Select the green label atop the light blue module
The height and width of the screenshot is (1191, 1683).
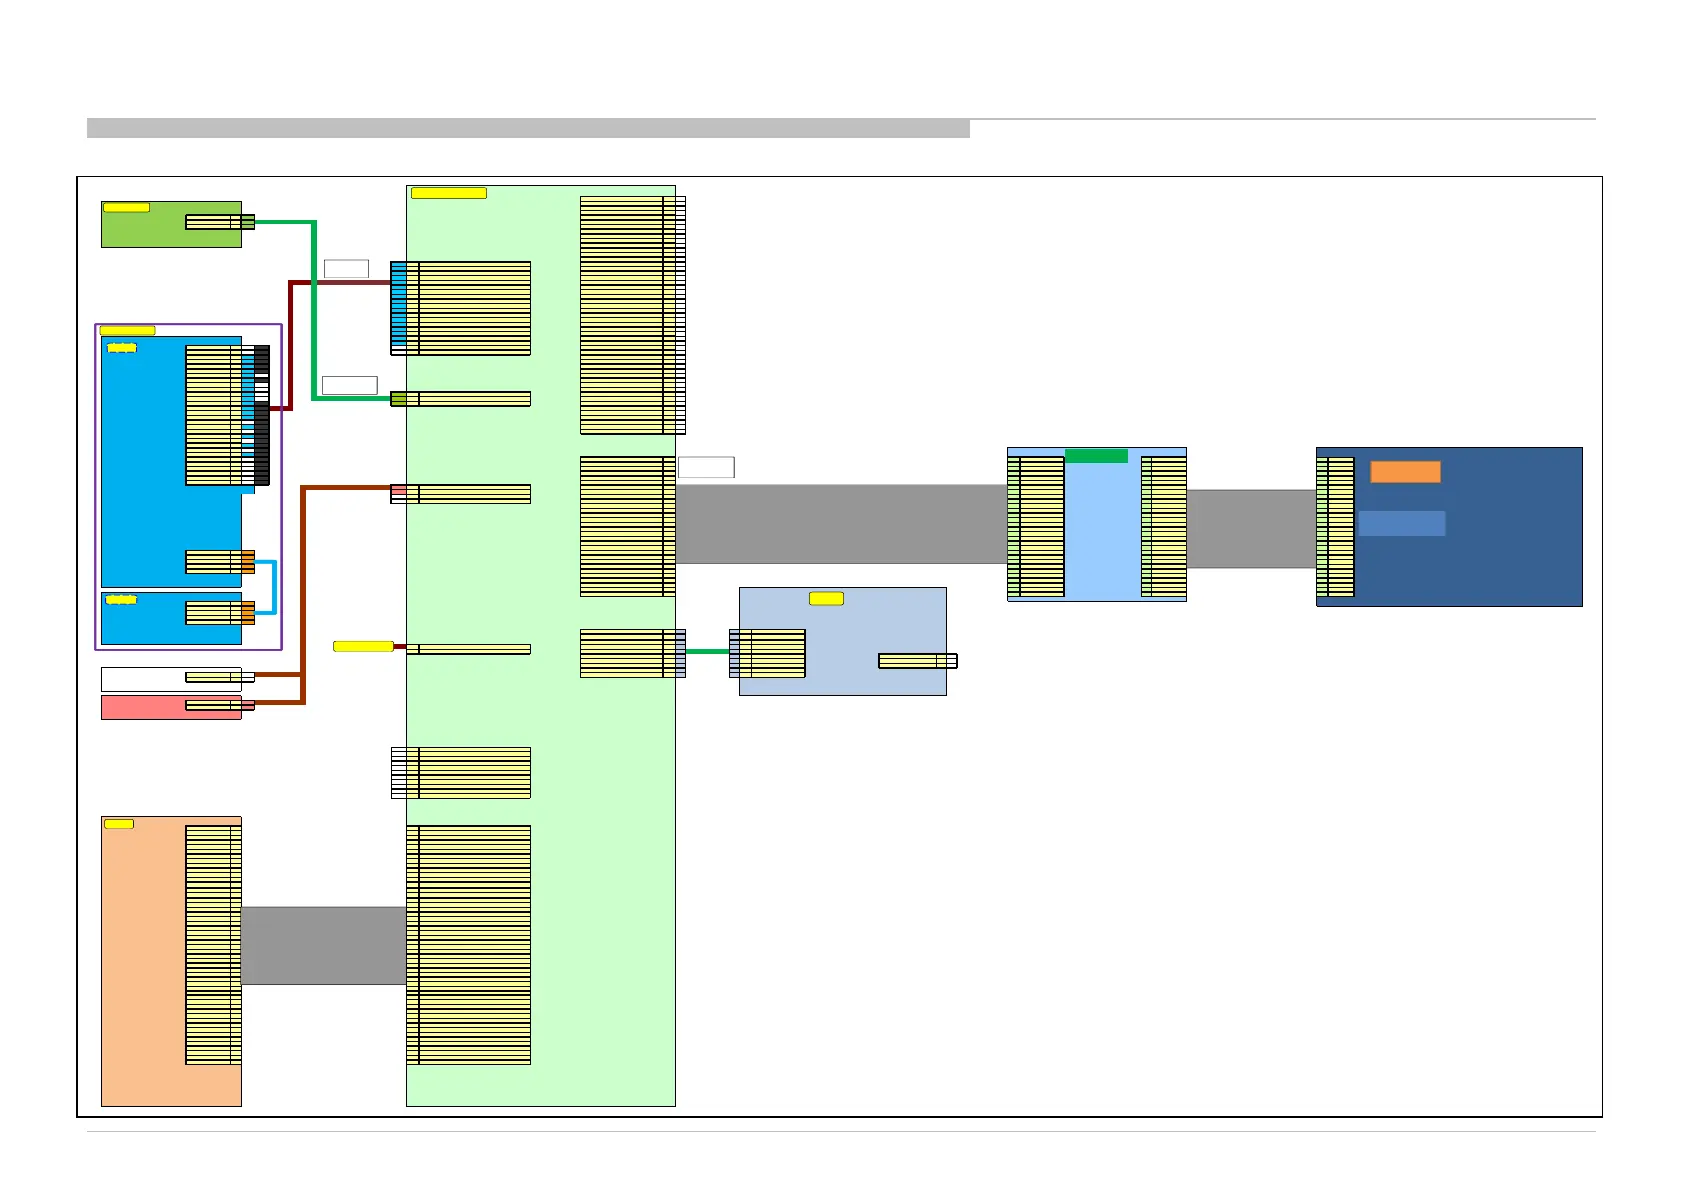click(x=1096, y=456)
